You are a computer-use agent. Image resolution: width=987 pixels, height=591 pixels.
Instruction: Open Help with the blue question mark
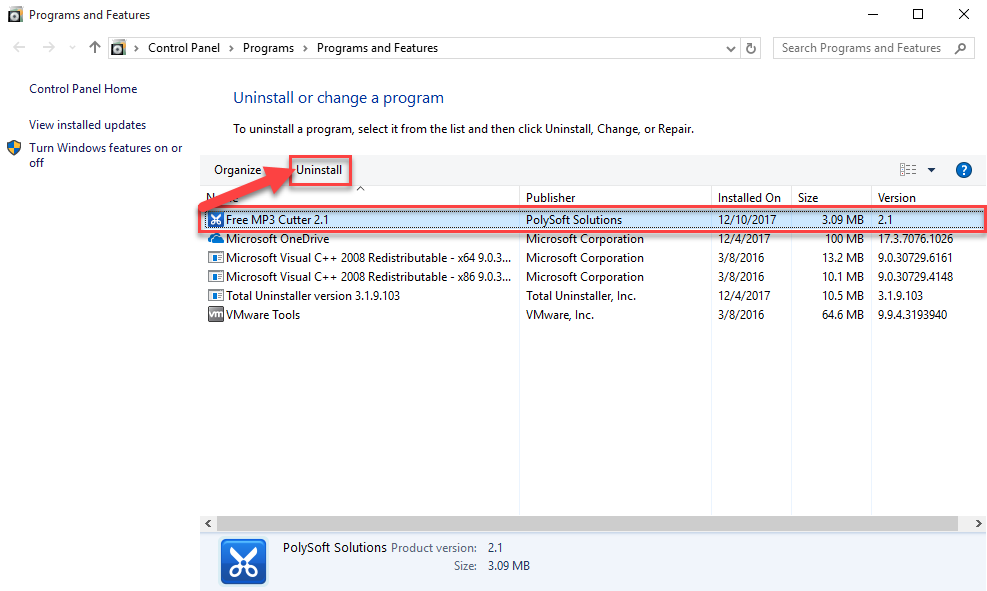(964, 170)
